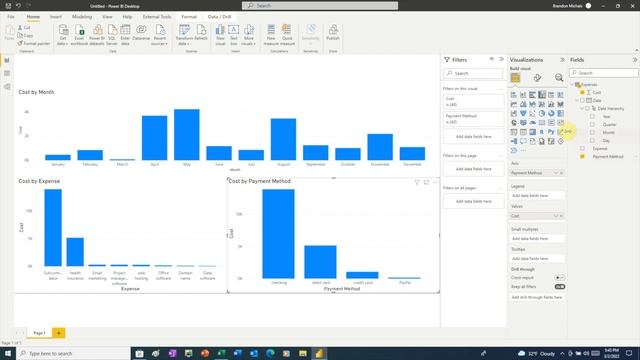This screenshot has width=640, height=360.
Task: Open Cost values field dropdown
Action: click(x=556, y=216)
